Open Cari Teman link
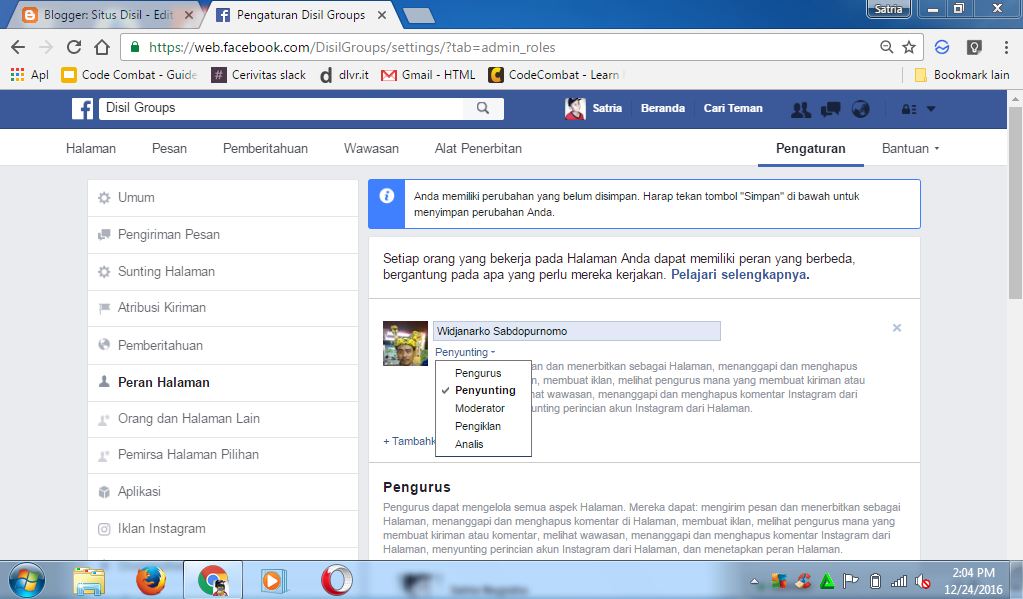 pyautogui.click(x=733, y=108)
